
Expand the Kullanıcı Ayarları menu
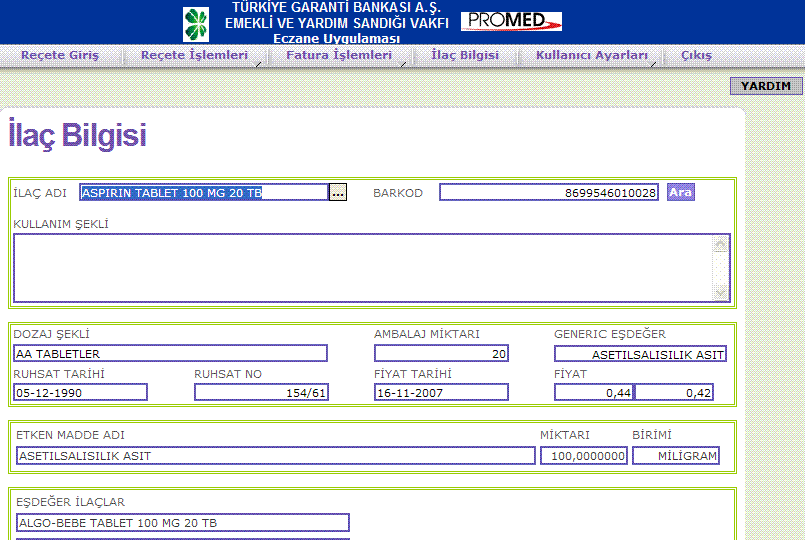pos(592,56)
